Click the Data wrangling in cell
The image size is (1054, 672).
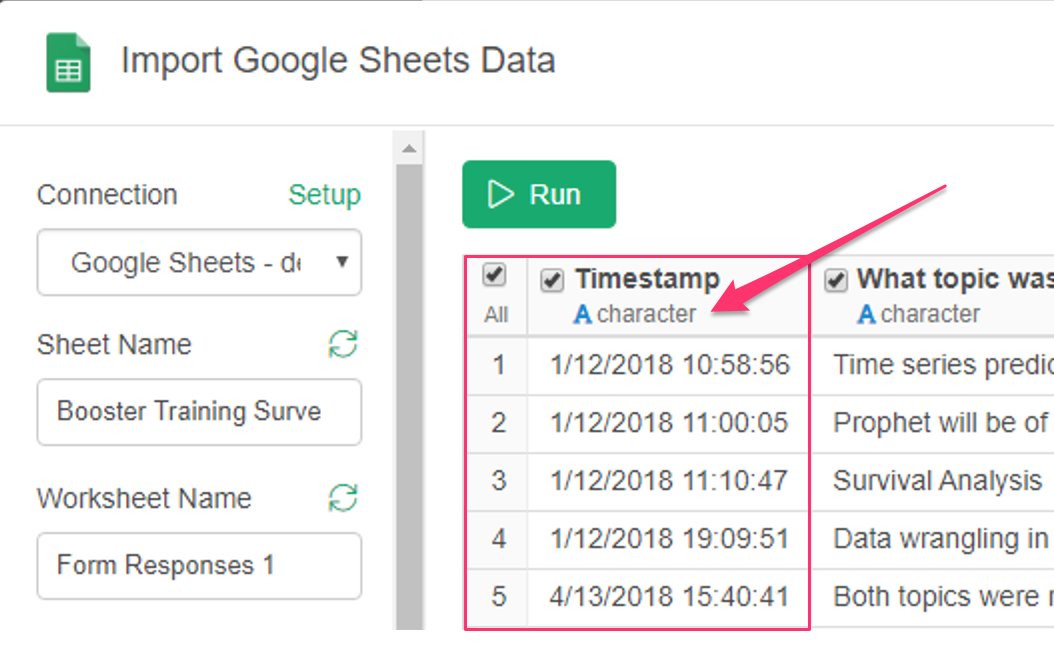tap(933, 538)
